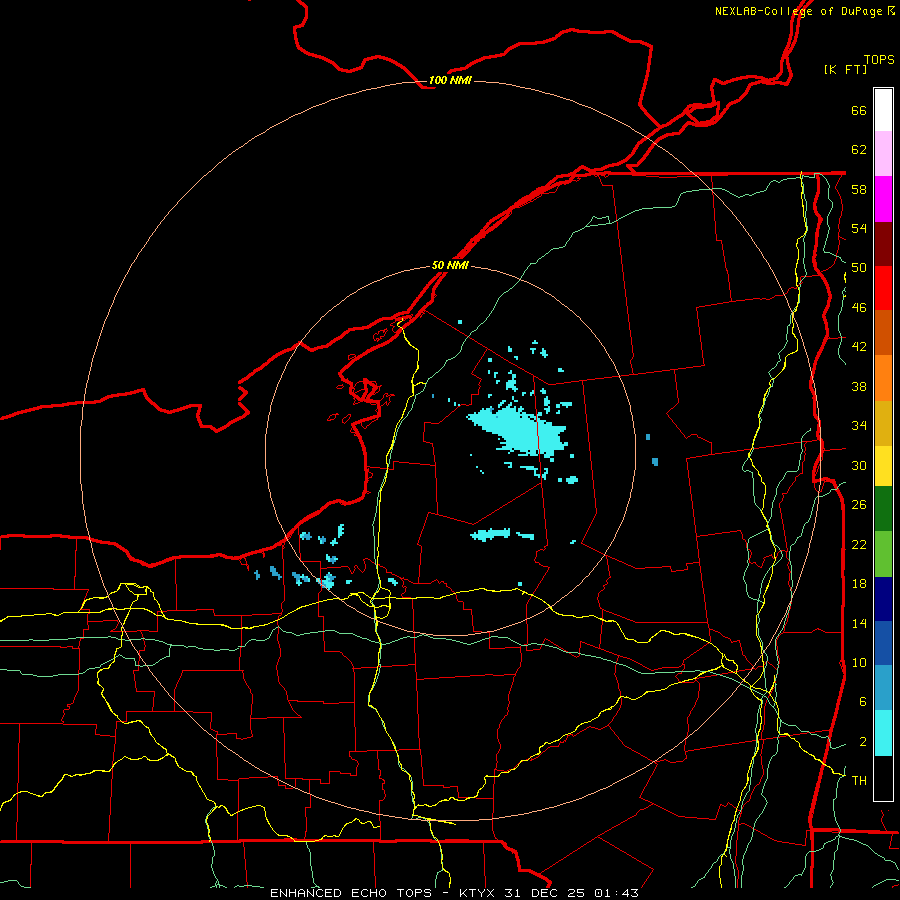This screenshot has width=900, height=900.
Task: Click the cyan 10 kft legend swatch
Action: click(x=883, y=732)
